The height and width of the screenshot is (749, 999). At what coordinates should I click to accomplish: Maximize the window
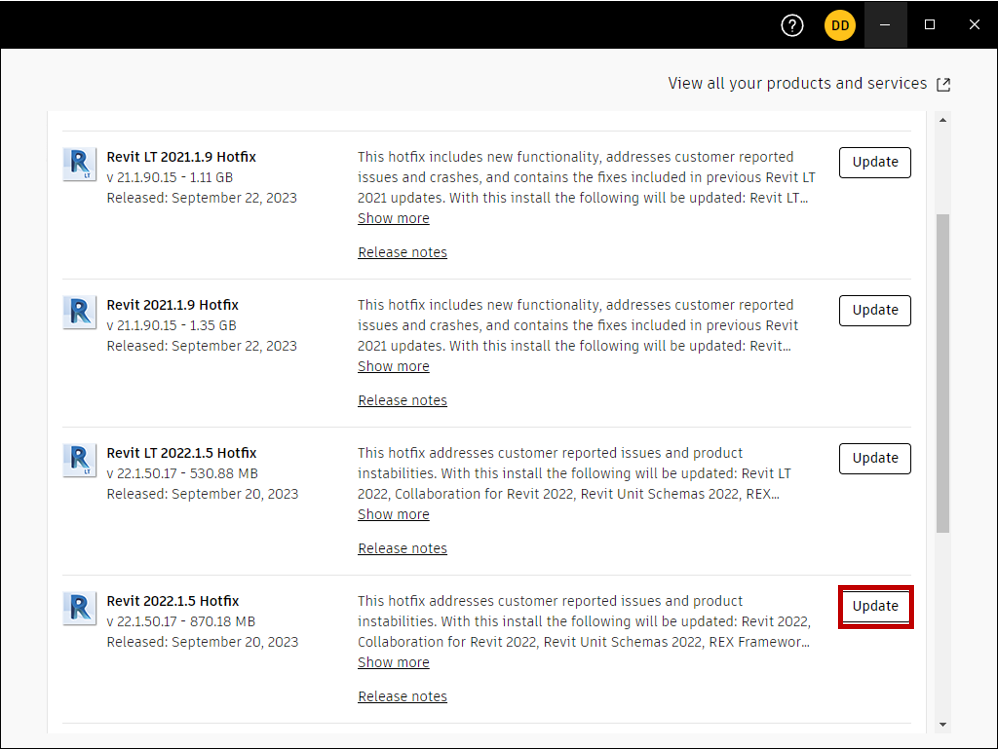tap(930, 25)
